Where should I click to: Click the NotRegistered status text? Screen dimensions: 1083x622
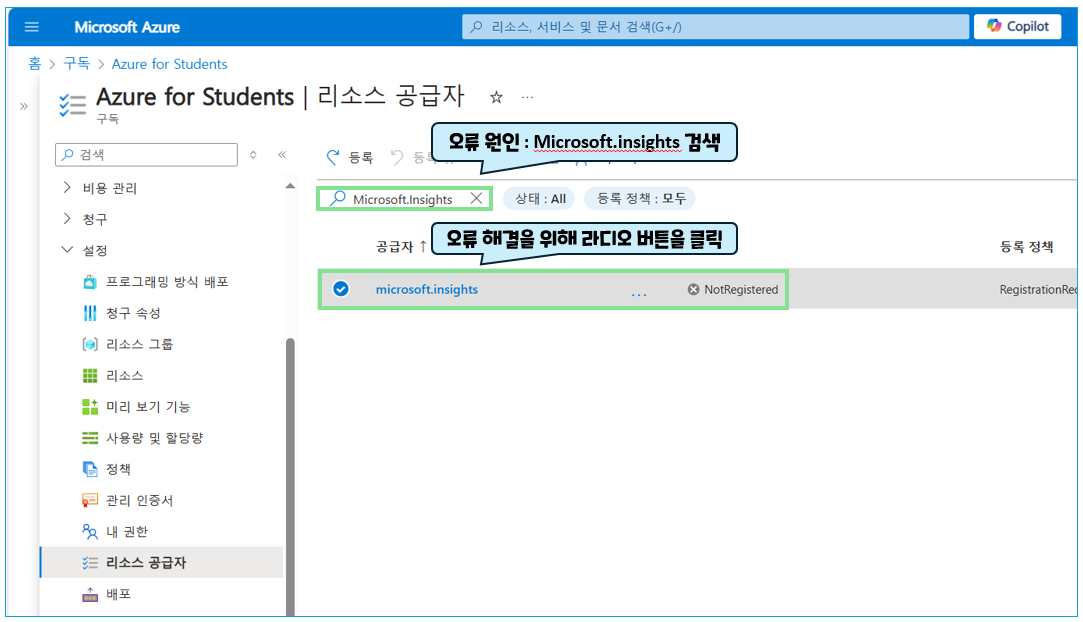click(741, 290)
